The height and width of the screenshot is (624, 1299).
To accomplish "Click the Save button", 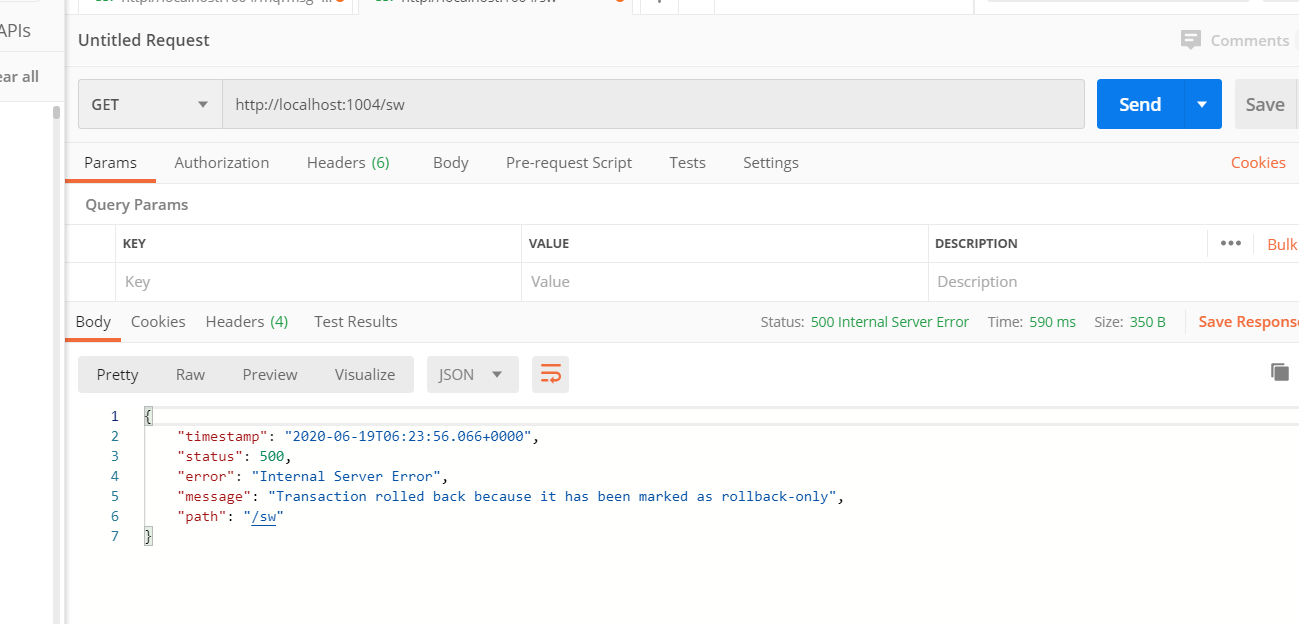I will point(1266,104).
